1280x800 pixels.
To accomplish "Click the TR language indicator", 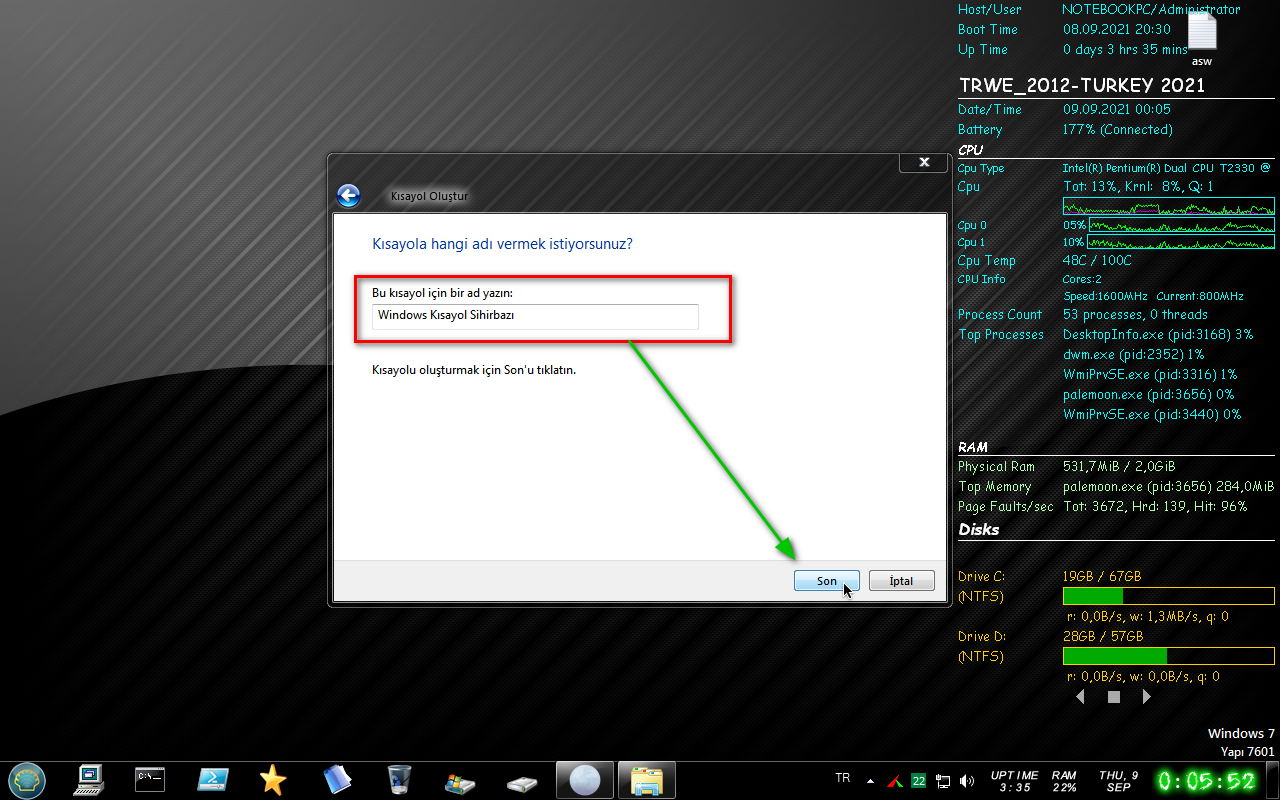I will (843, 778).
